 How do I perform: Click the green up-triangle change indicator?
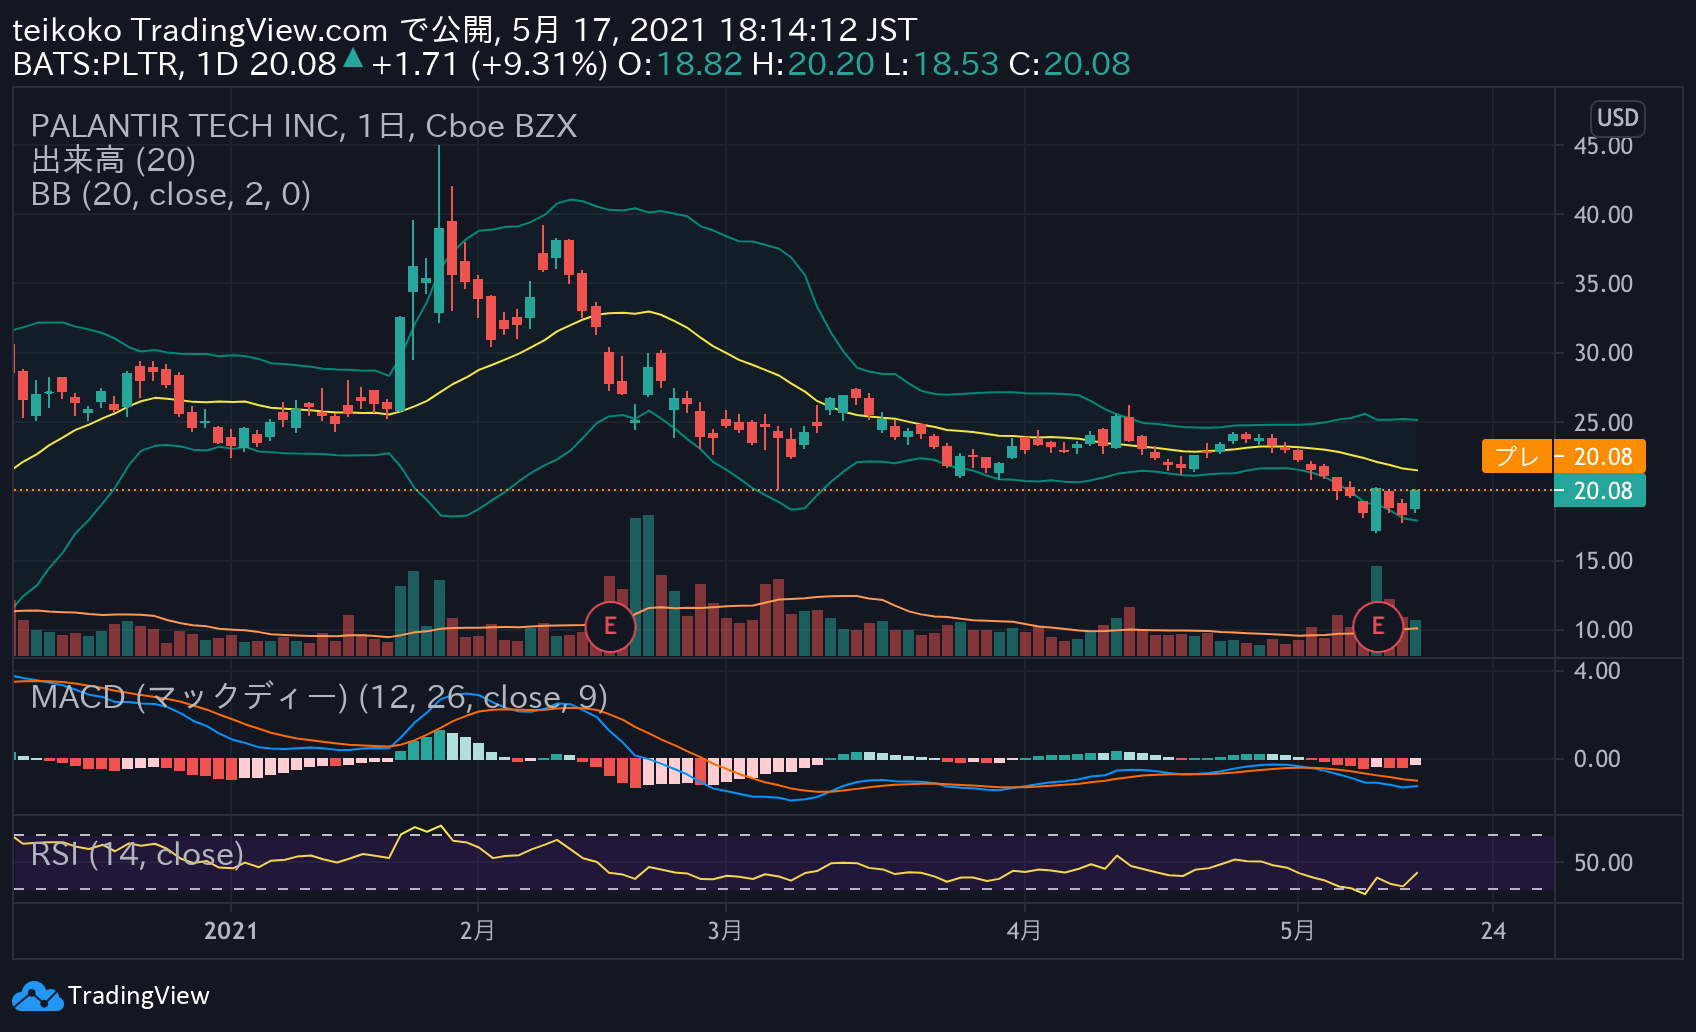point(353,58)
